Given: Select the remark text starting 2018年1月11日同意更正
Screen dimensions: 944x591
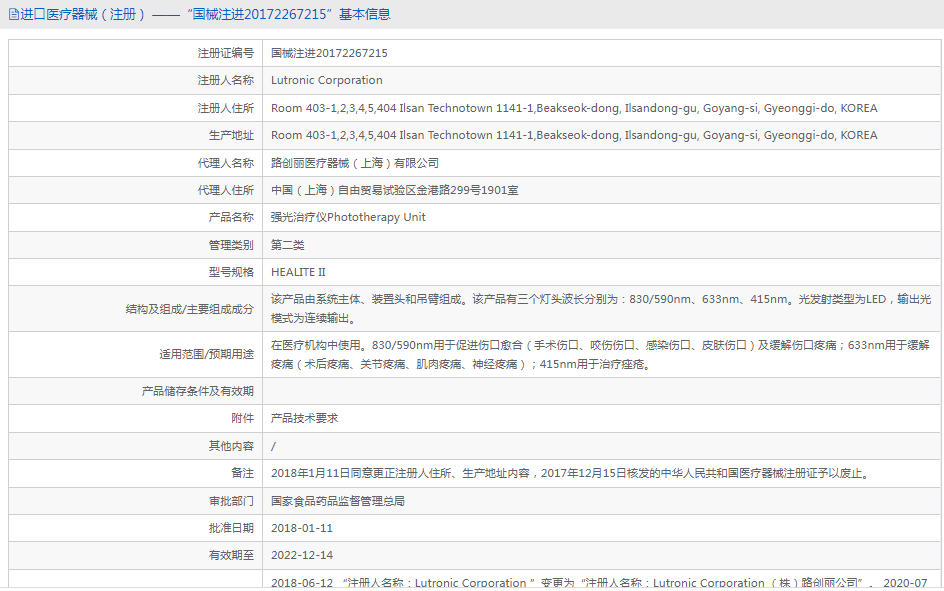Looking at the screenshot, I should (x=571, y=473).
